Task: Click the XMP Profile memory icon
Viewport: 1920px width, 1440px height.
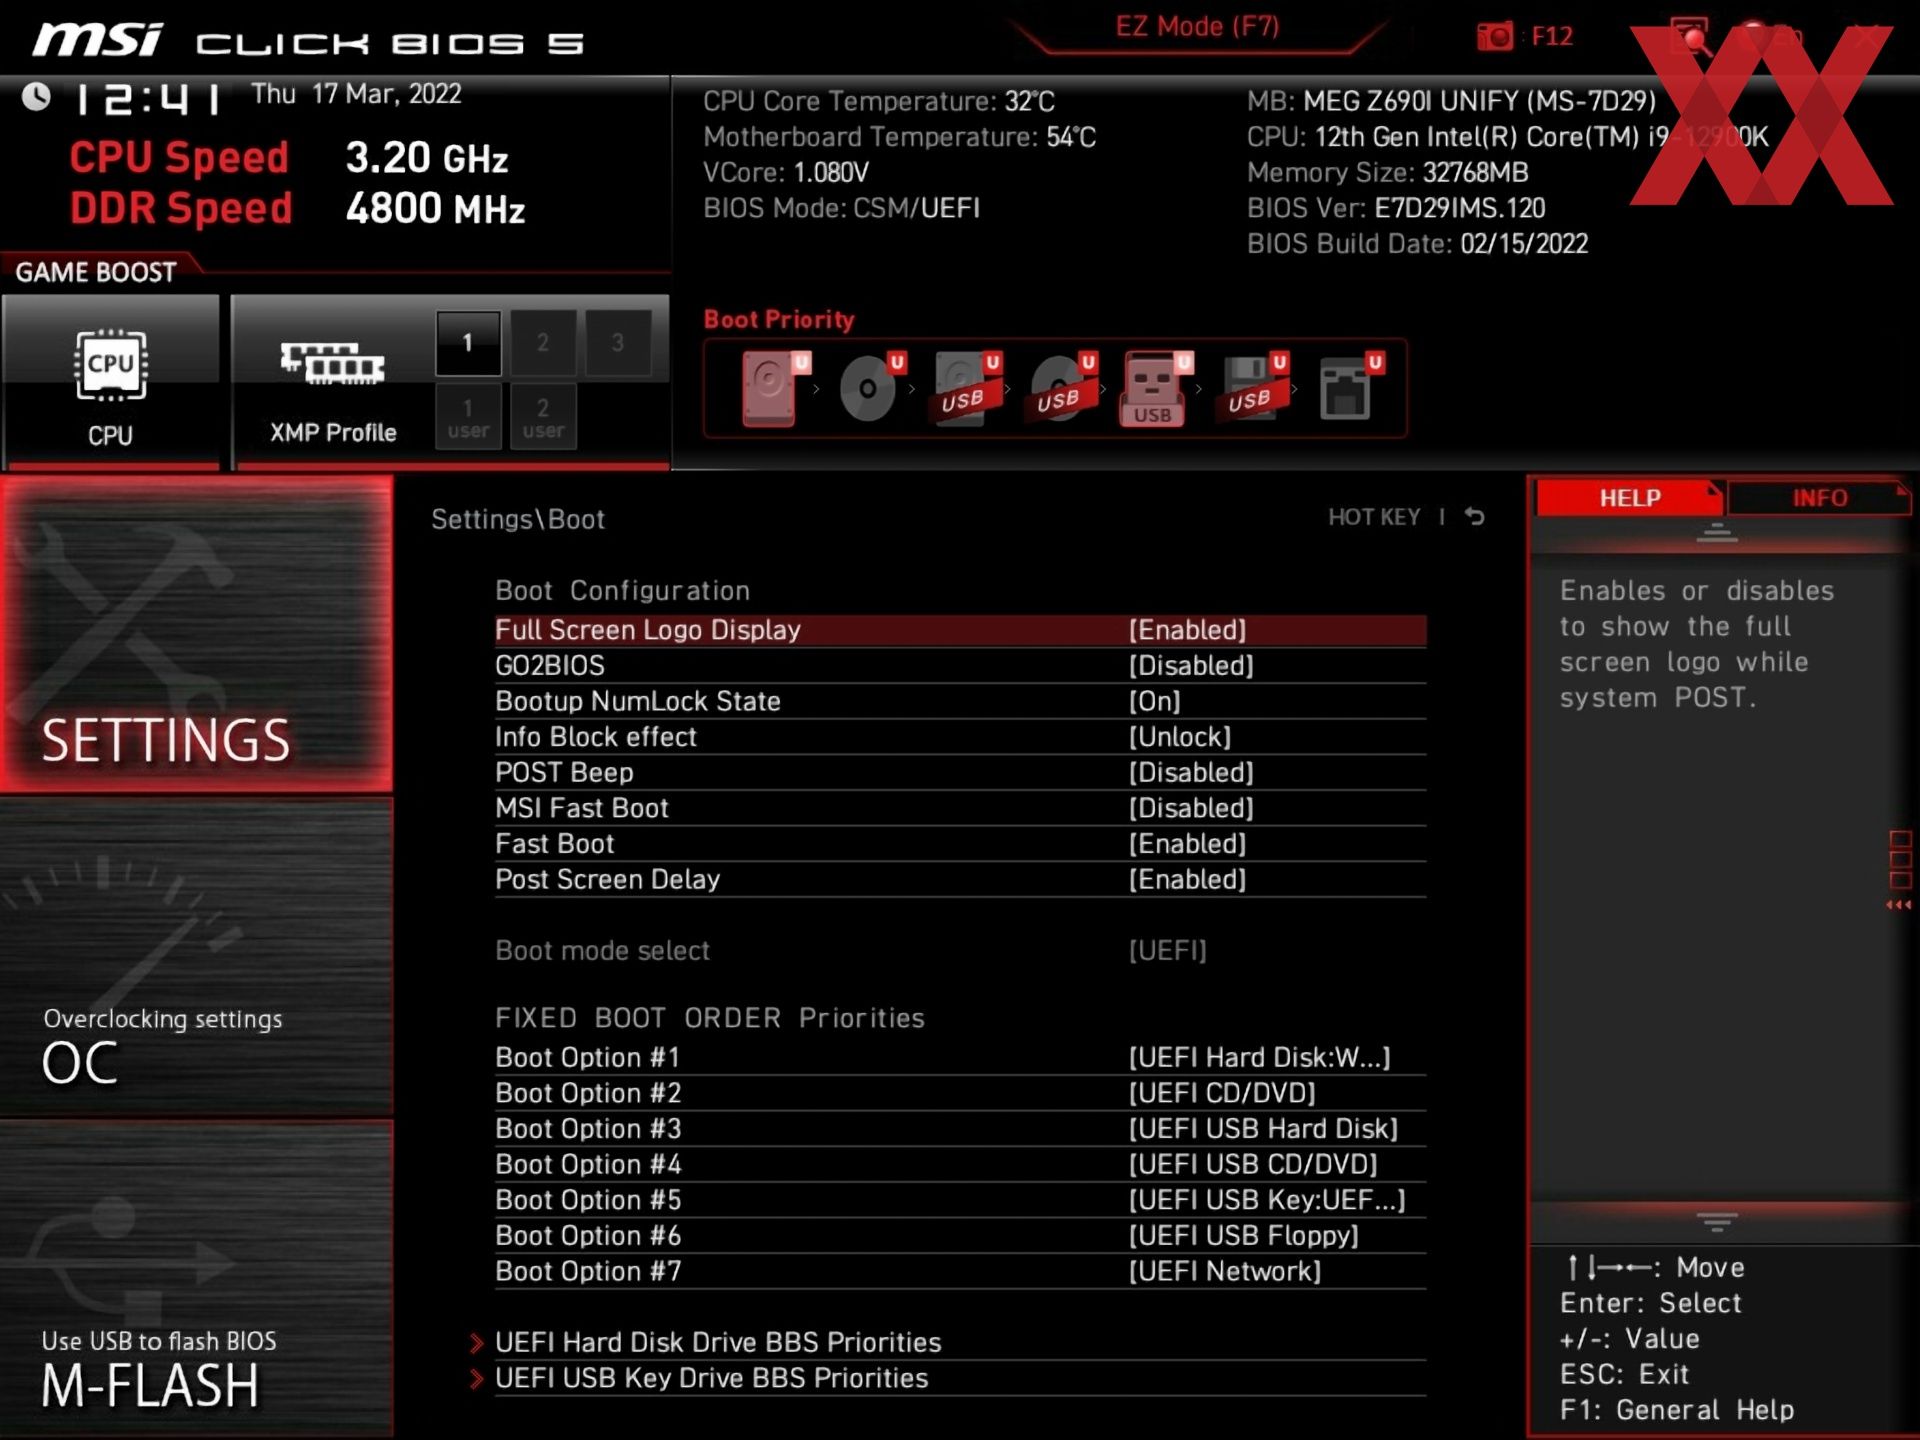Action: coord(332,364)
